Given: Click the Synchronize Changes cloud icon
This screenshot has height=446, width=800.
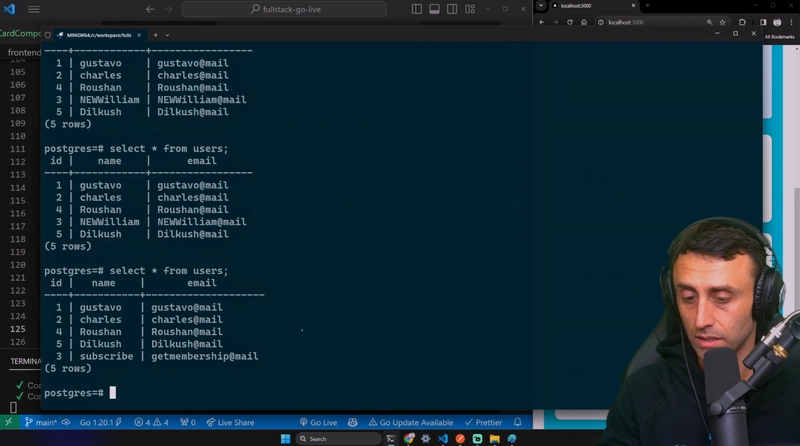Looking at the screenshot, I should pyautogui.click(x=66, y=422).
